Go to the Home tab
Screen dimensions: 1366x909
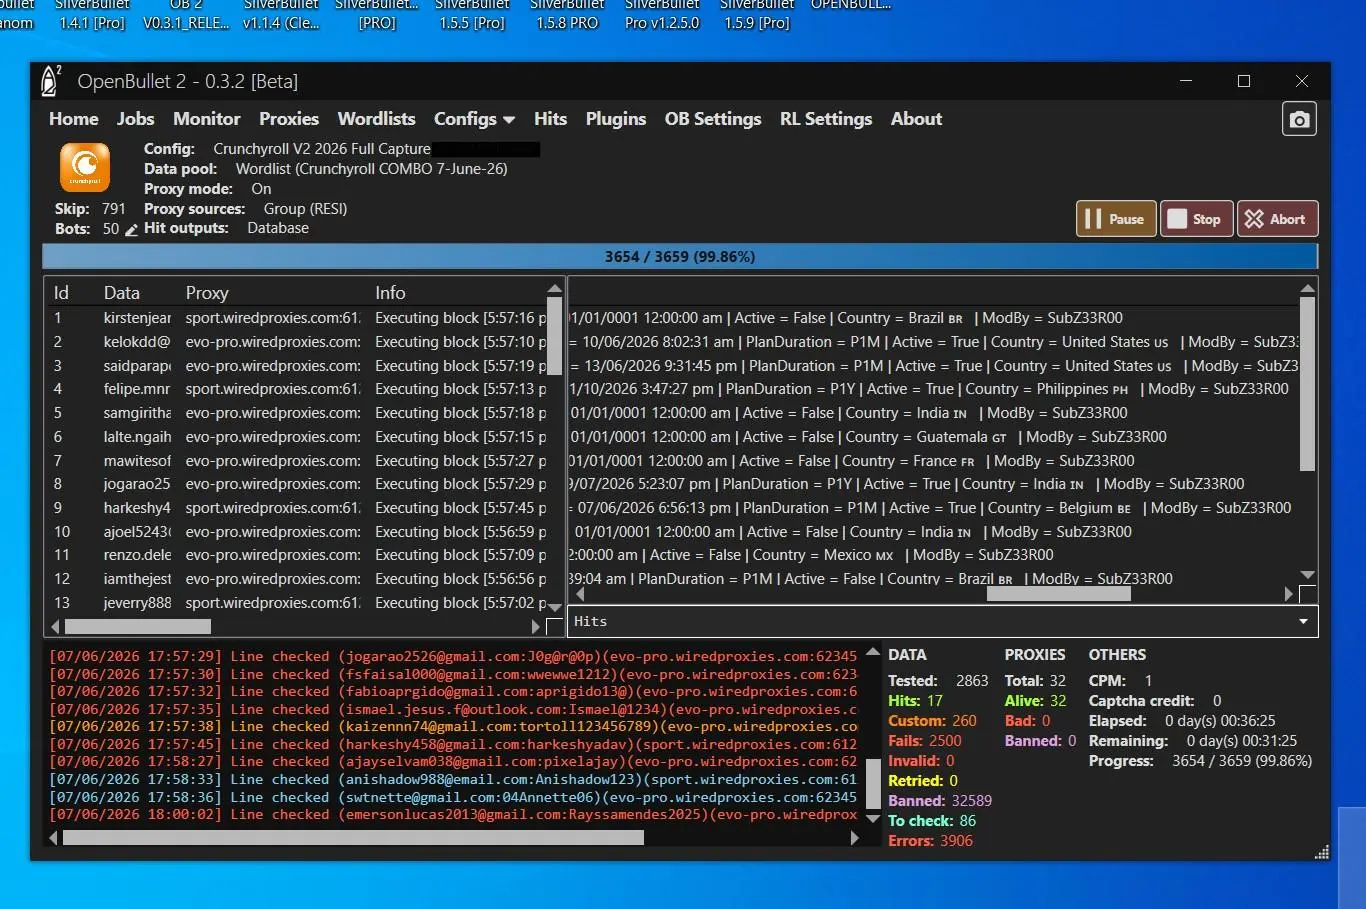(x=74, y=119)
